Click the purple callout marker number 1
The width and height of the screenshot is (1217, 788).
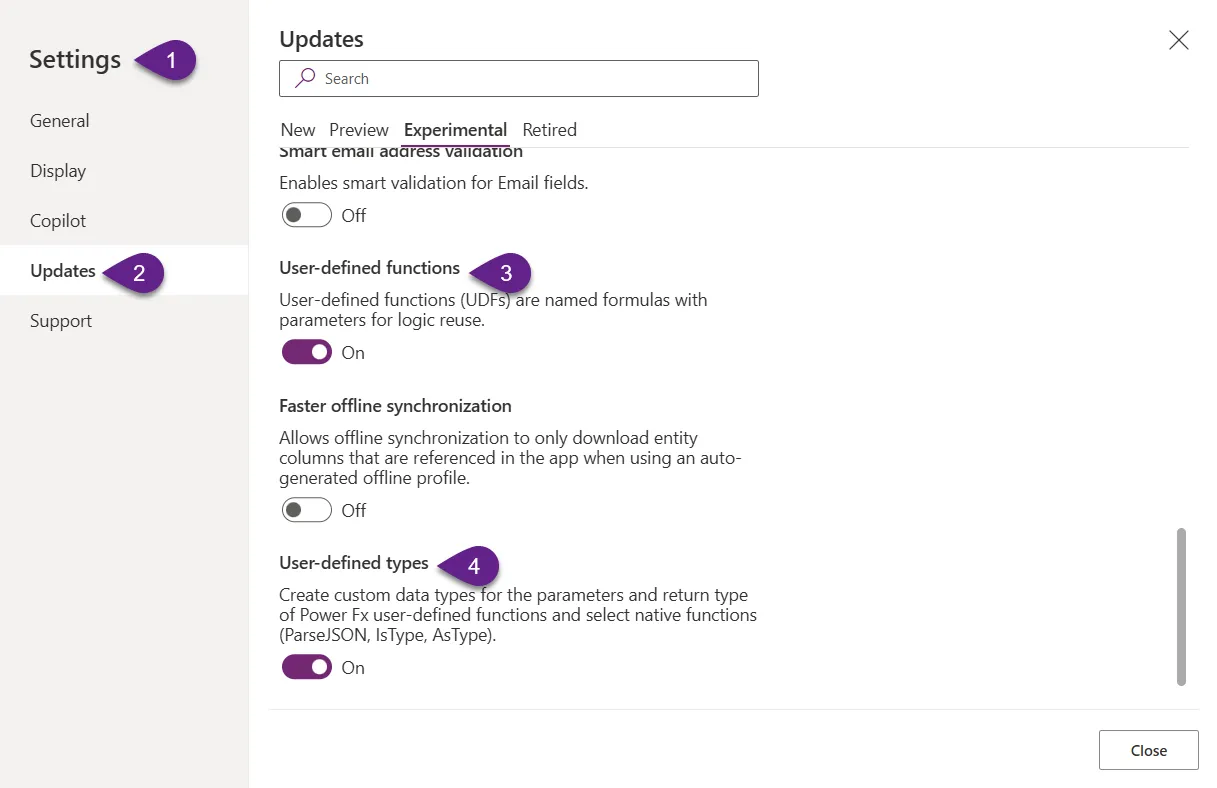coord(166,61)
